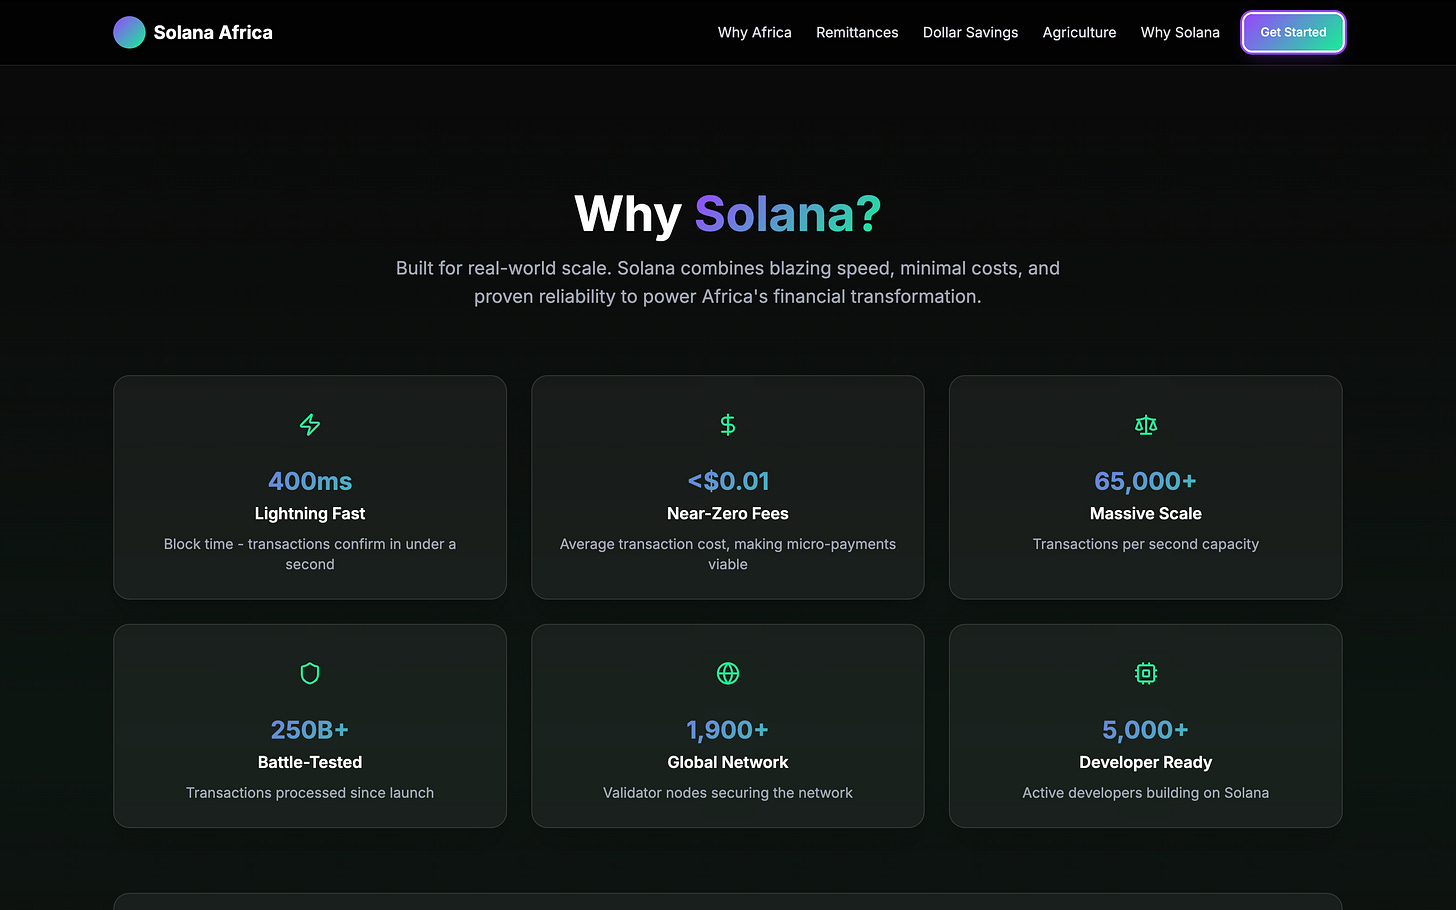Image resolution: width=1456 pixels, height=910 pixels.
Task: Click the Near-Zero Fees title
Action: point(728,513)
